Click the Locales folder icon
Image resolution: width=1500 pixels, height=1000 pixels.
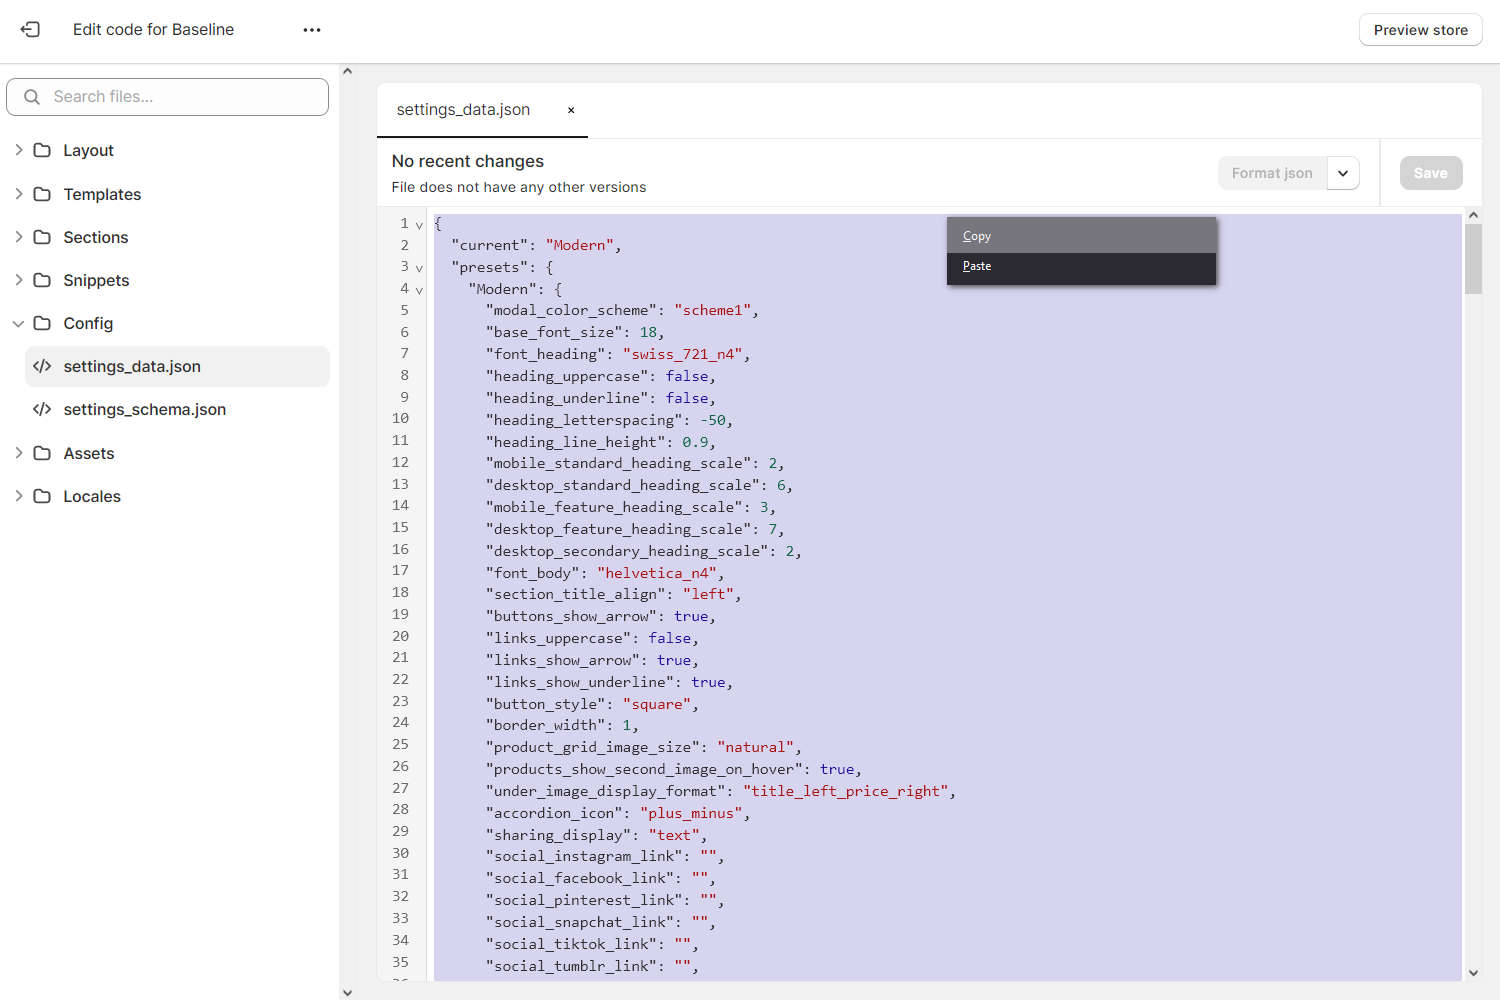pos(41,496)
